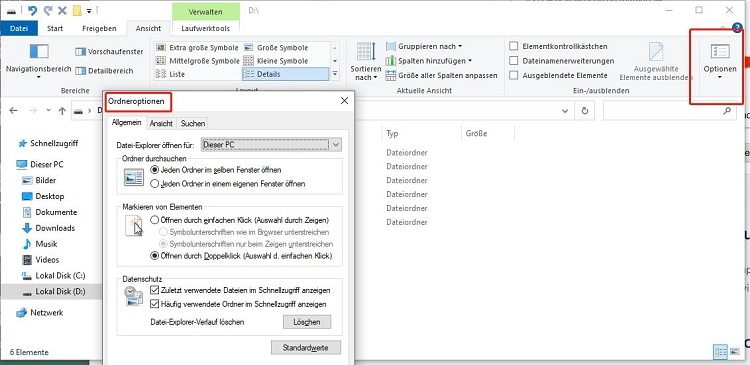Viewport: 750px width, 365px height.
Task: Switch to the Suchen tab
Action: pos(193,123)
